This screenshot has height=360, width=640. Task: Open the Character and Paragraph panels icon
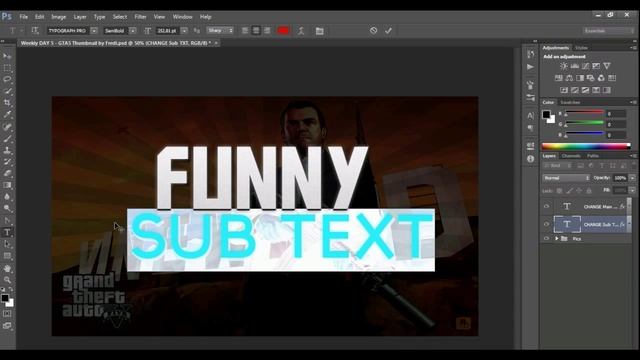pos(320,31)
